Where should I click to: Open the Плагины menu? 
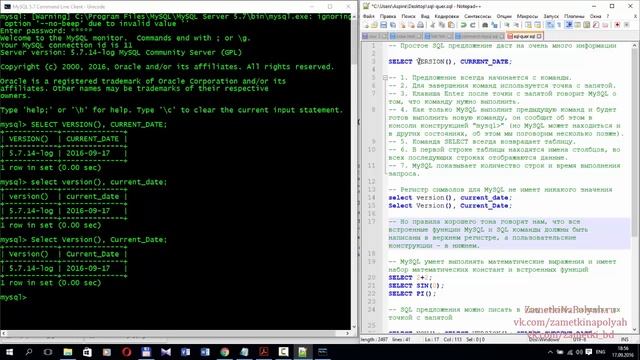click(574, 16)
